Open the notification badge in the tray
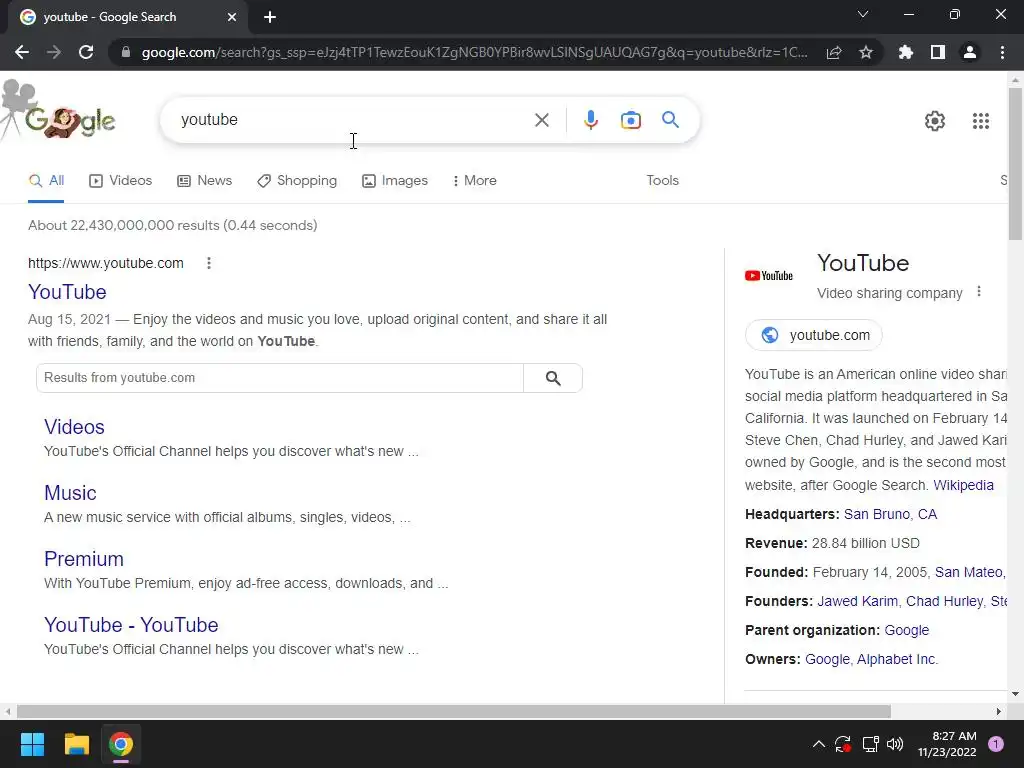The height and width of the screenshot is (768, 1024). (996, 744)
